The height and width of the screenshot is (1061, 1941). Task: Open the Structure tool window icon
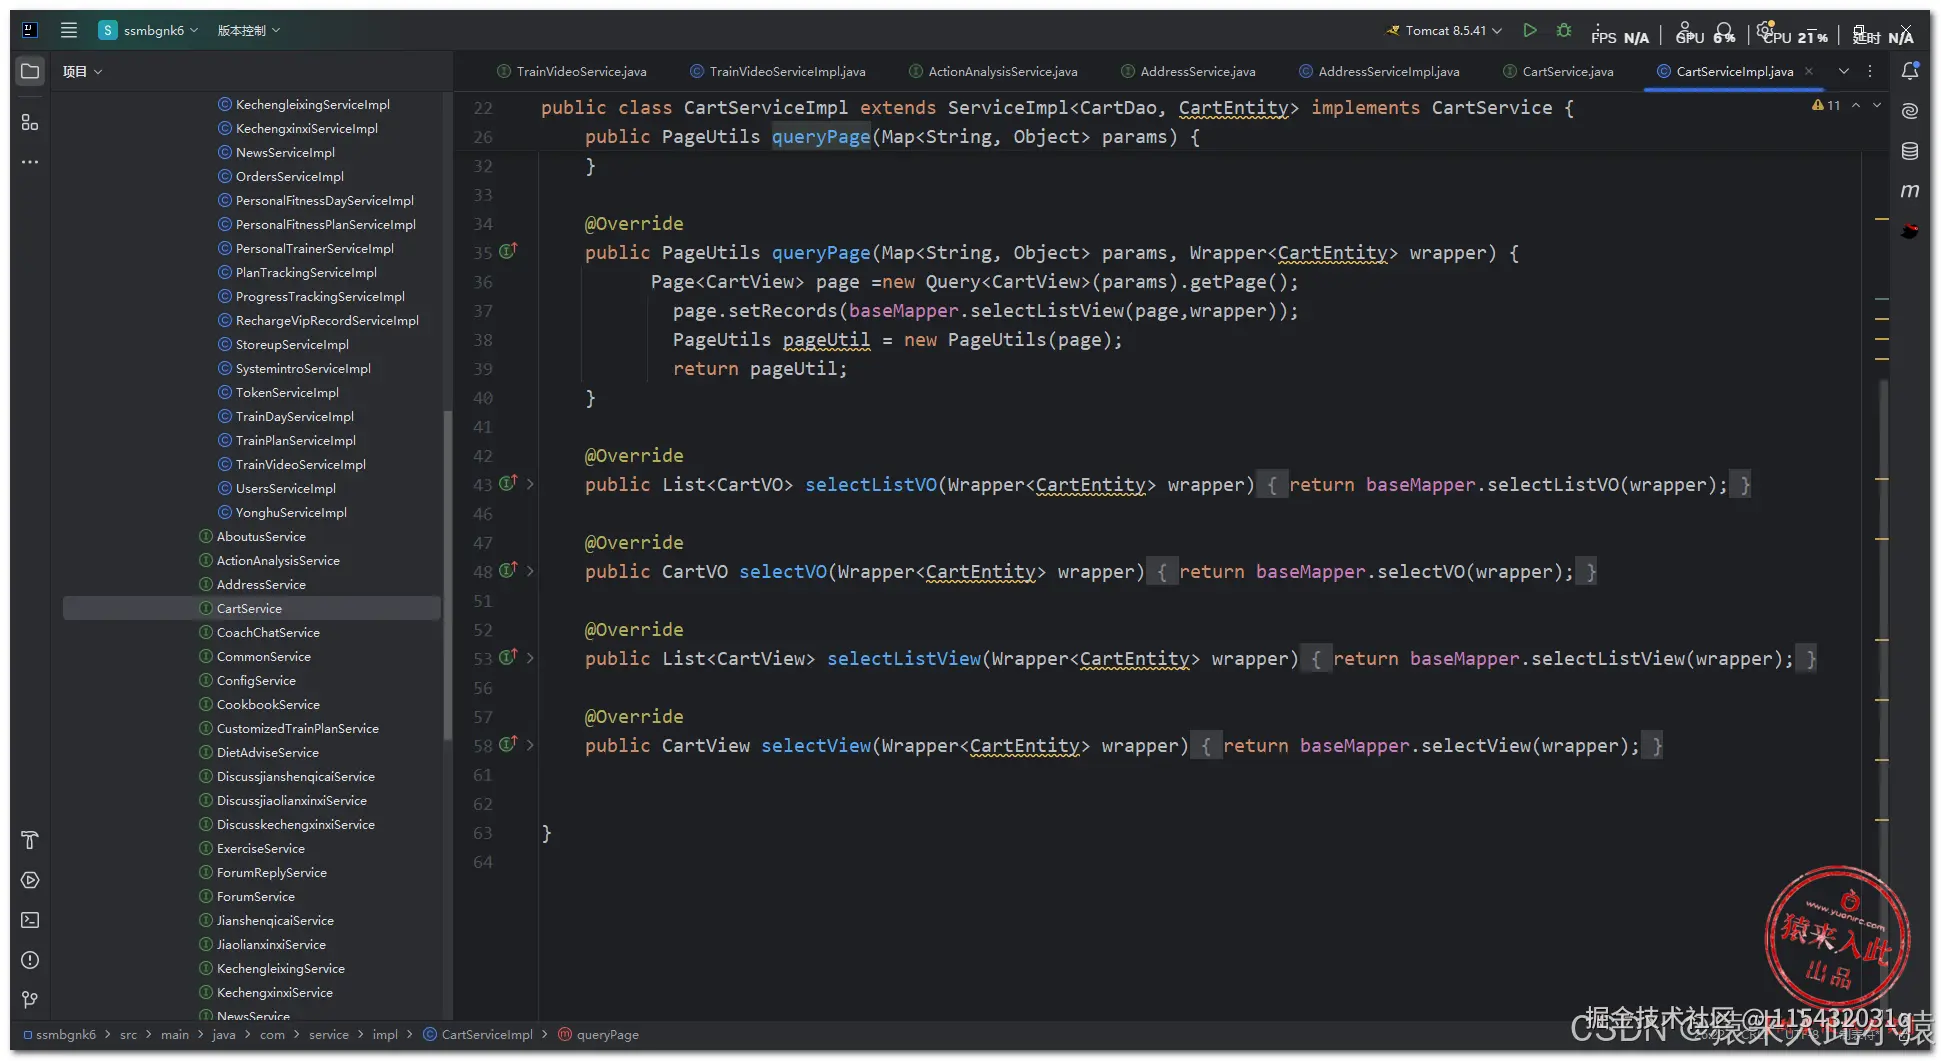pyautogui.click(x=30, y=122)
